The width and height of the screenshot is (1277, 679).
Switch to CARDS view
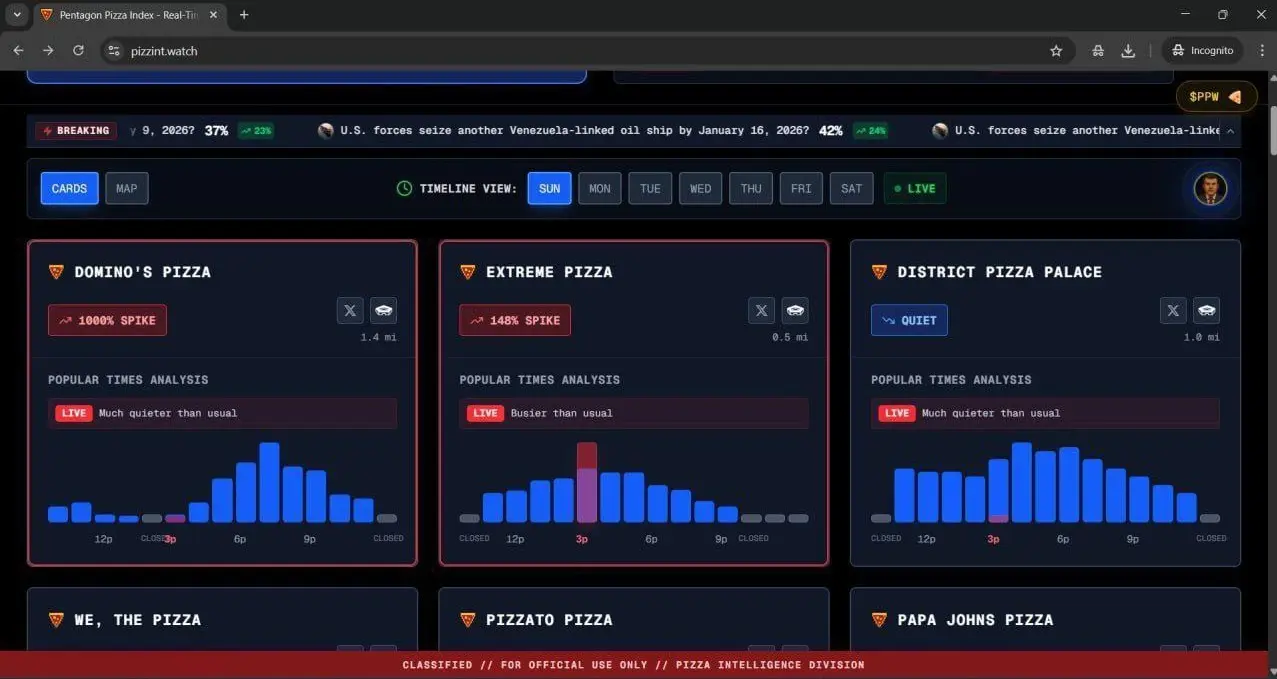pyautogui.click(x=69, y=188)
